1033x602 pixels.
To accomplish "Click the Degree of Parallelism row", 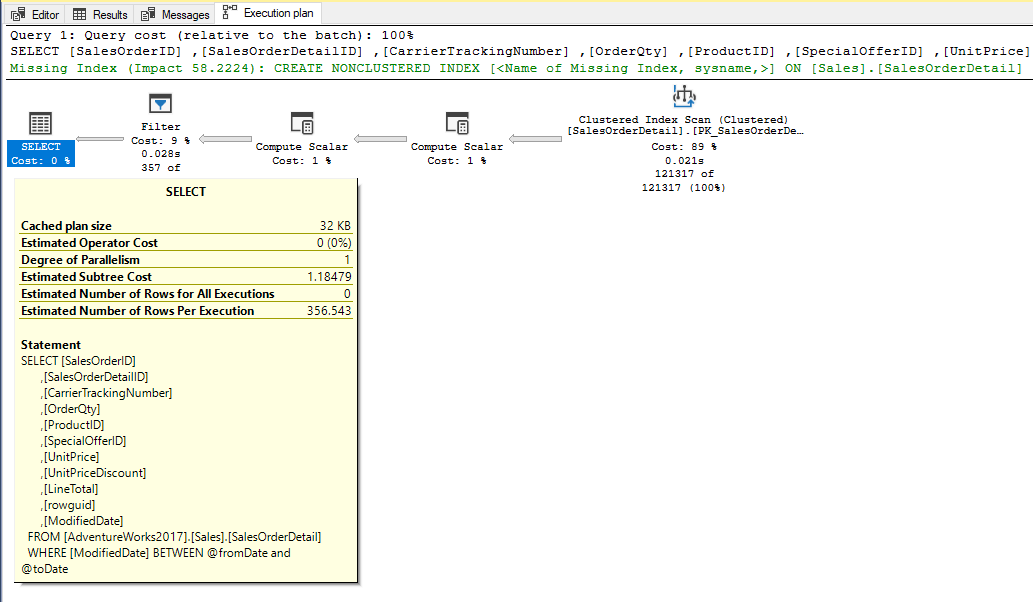I will 186,260.
